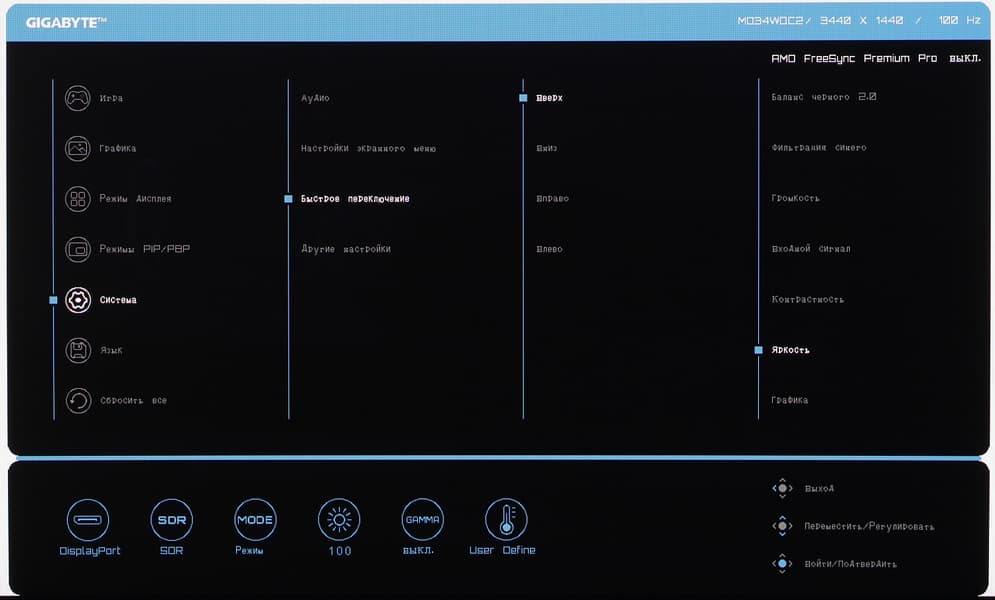Click the DisplayPort label text
The image size is (995, 600).
click(x=89, y=551)
